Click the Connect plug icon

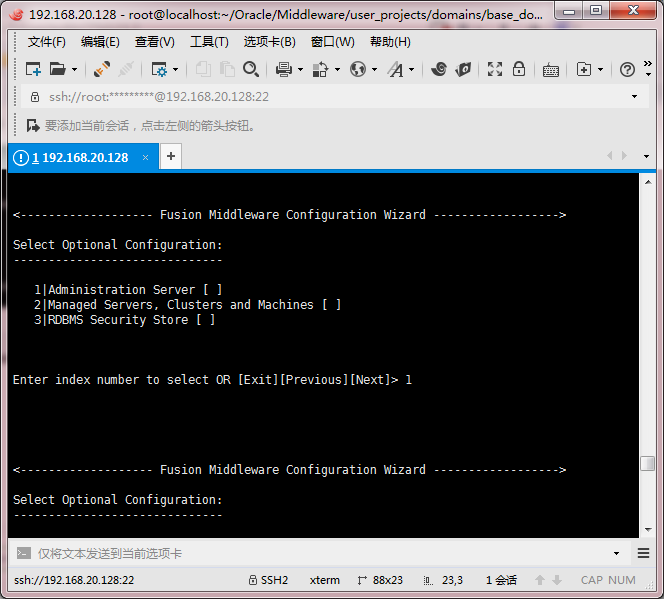[102, 69]
